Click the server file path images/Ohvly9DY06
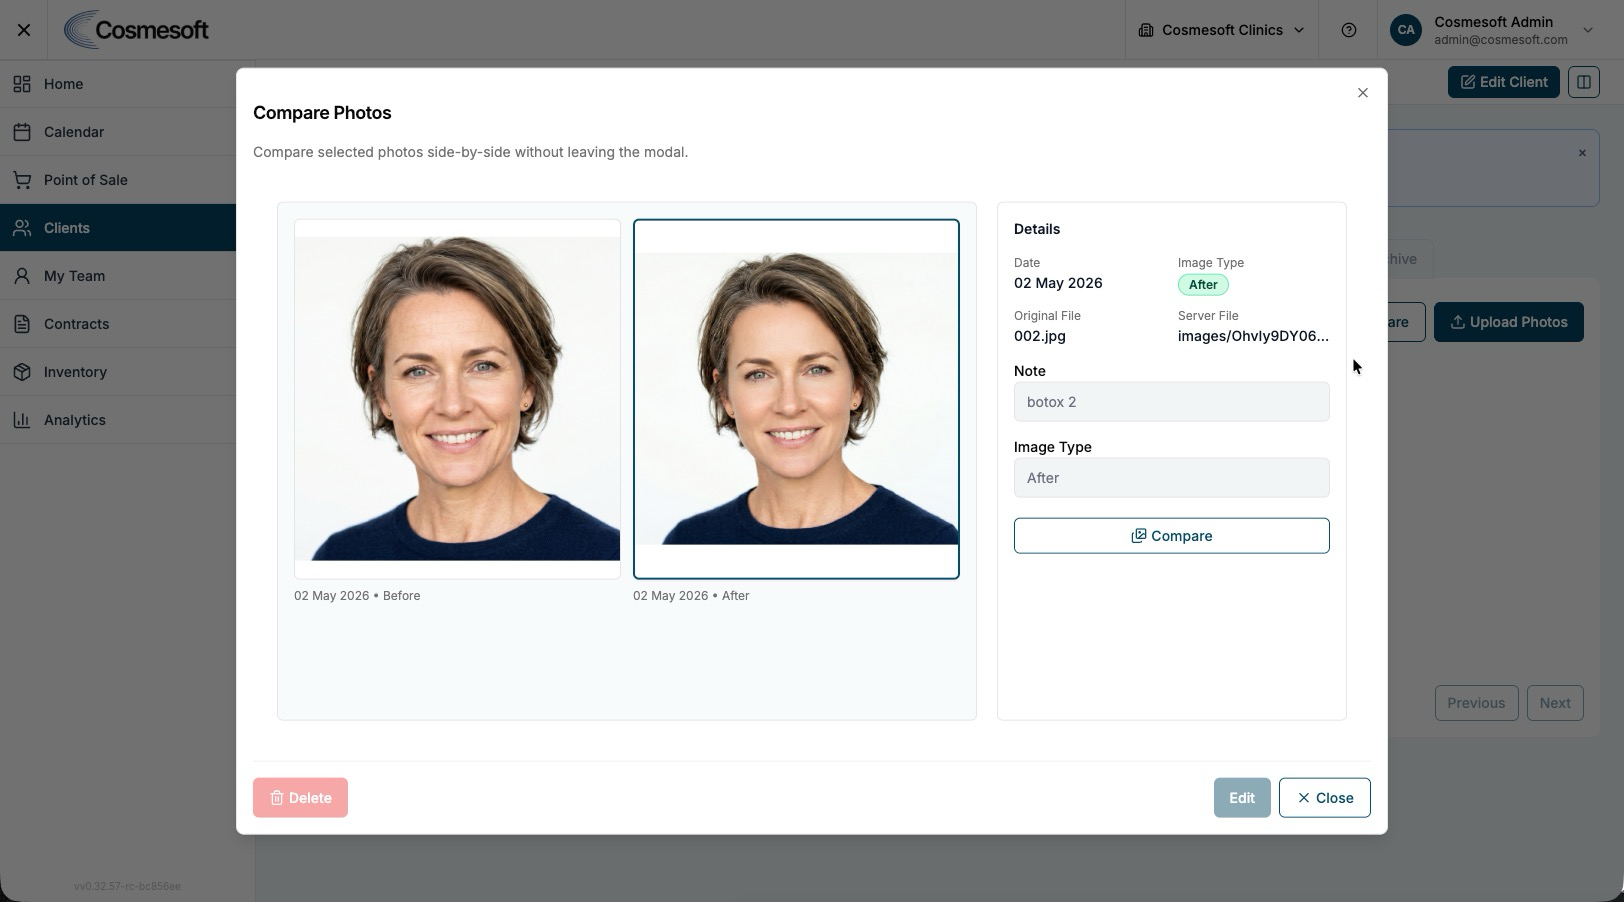Viewport: 1624px width, 902px height. pyautogui.click(x=1253, y=336)
